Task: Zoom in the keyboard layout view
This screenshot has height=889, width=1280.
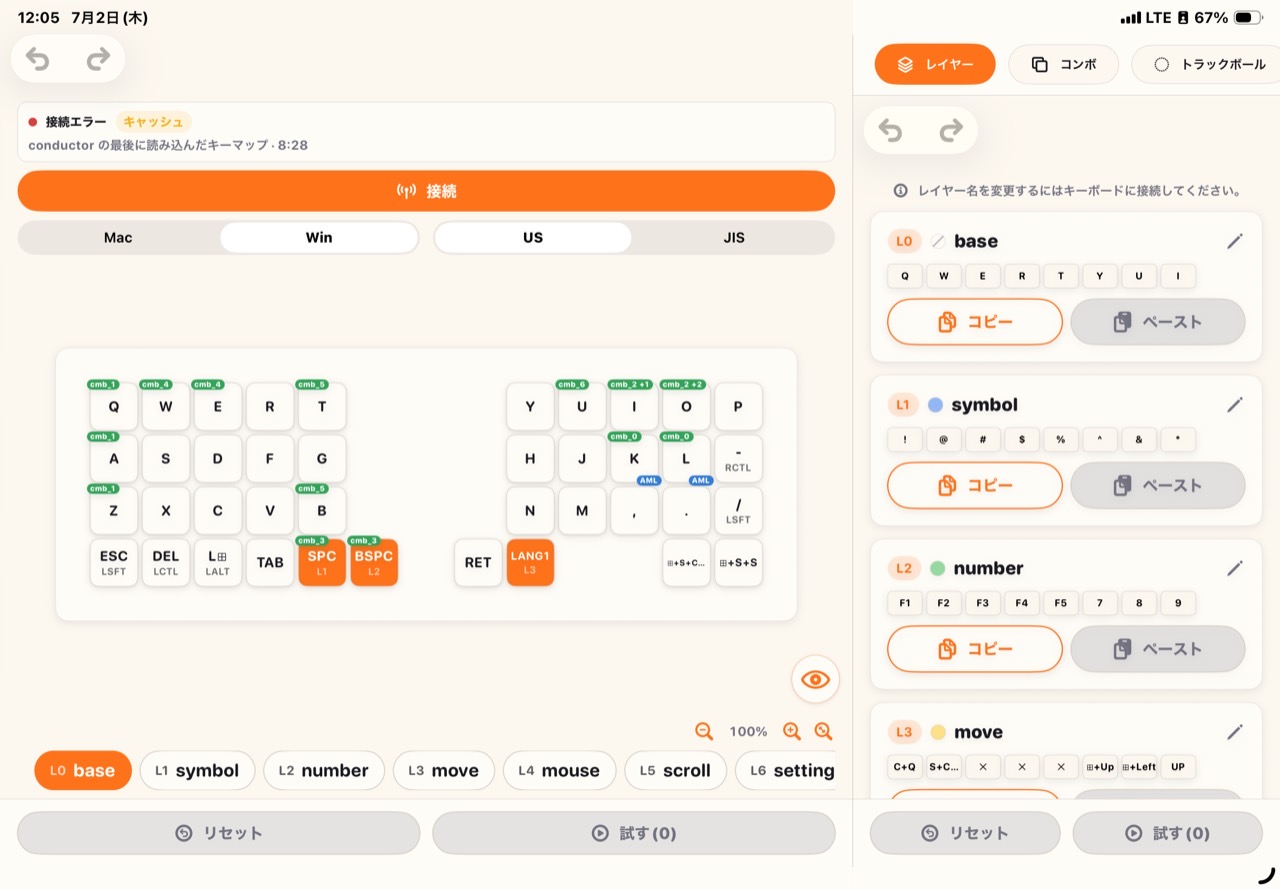Action: [792, 731]
